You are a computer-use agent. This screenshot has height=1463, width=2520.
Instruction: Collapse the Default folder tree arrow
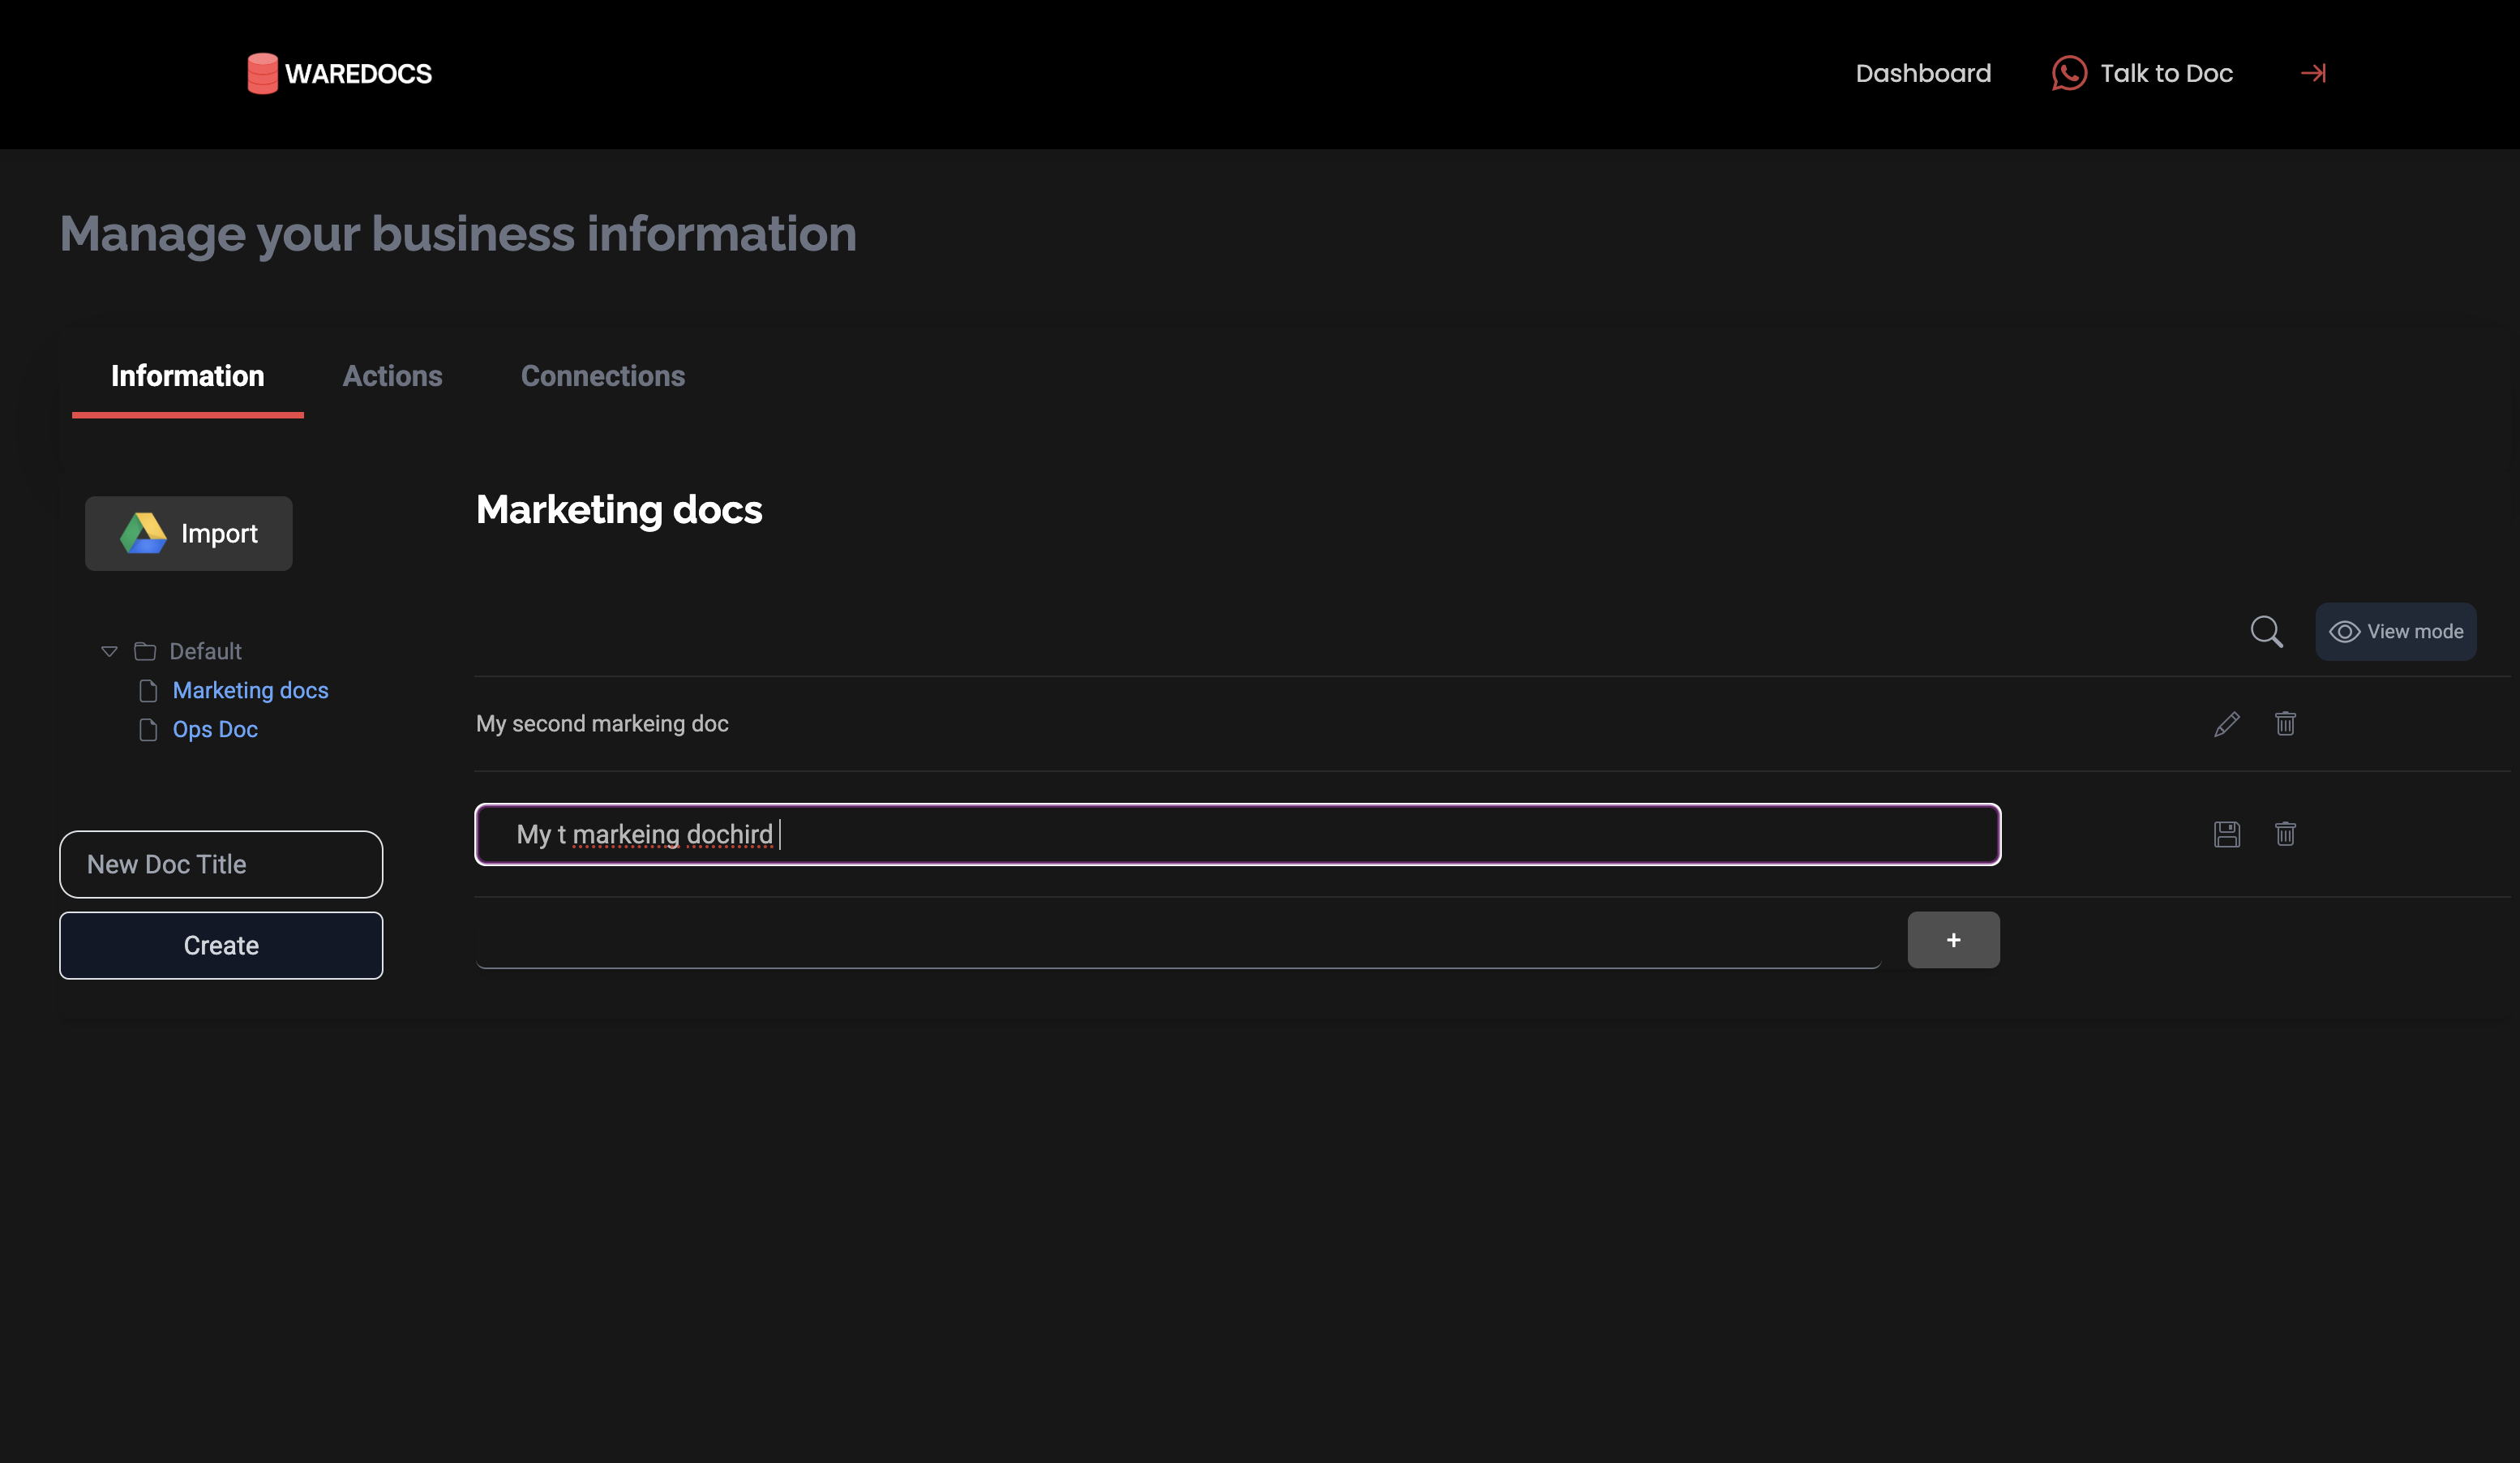click(109, 651)
